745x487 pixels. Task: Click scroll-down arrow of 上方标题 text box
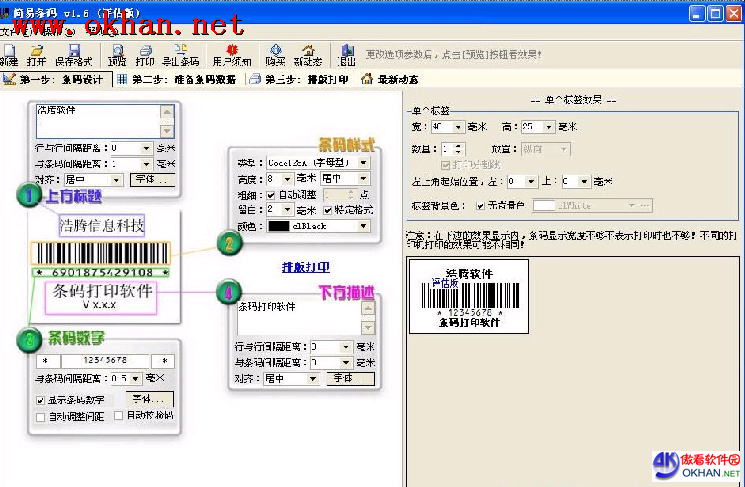167,131
